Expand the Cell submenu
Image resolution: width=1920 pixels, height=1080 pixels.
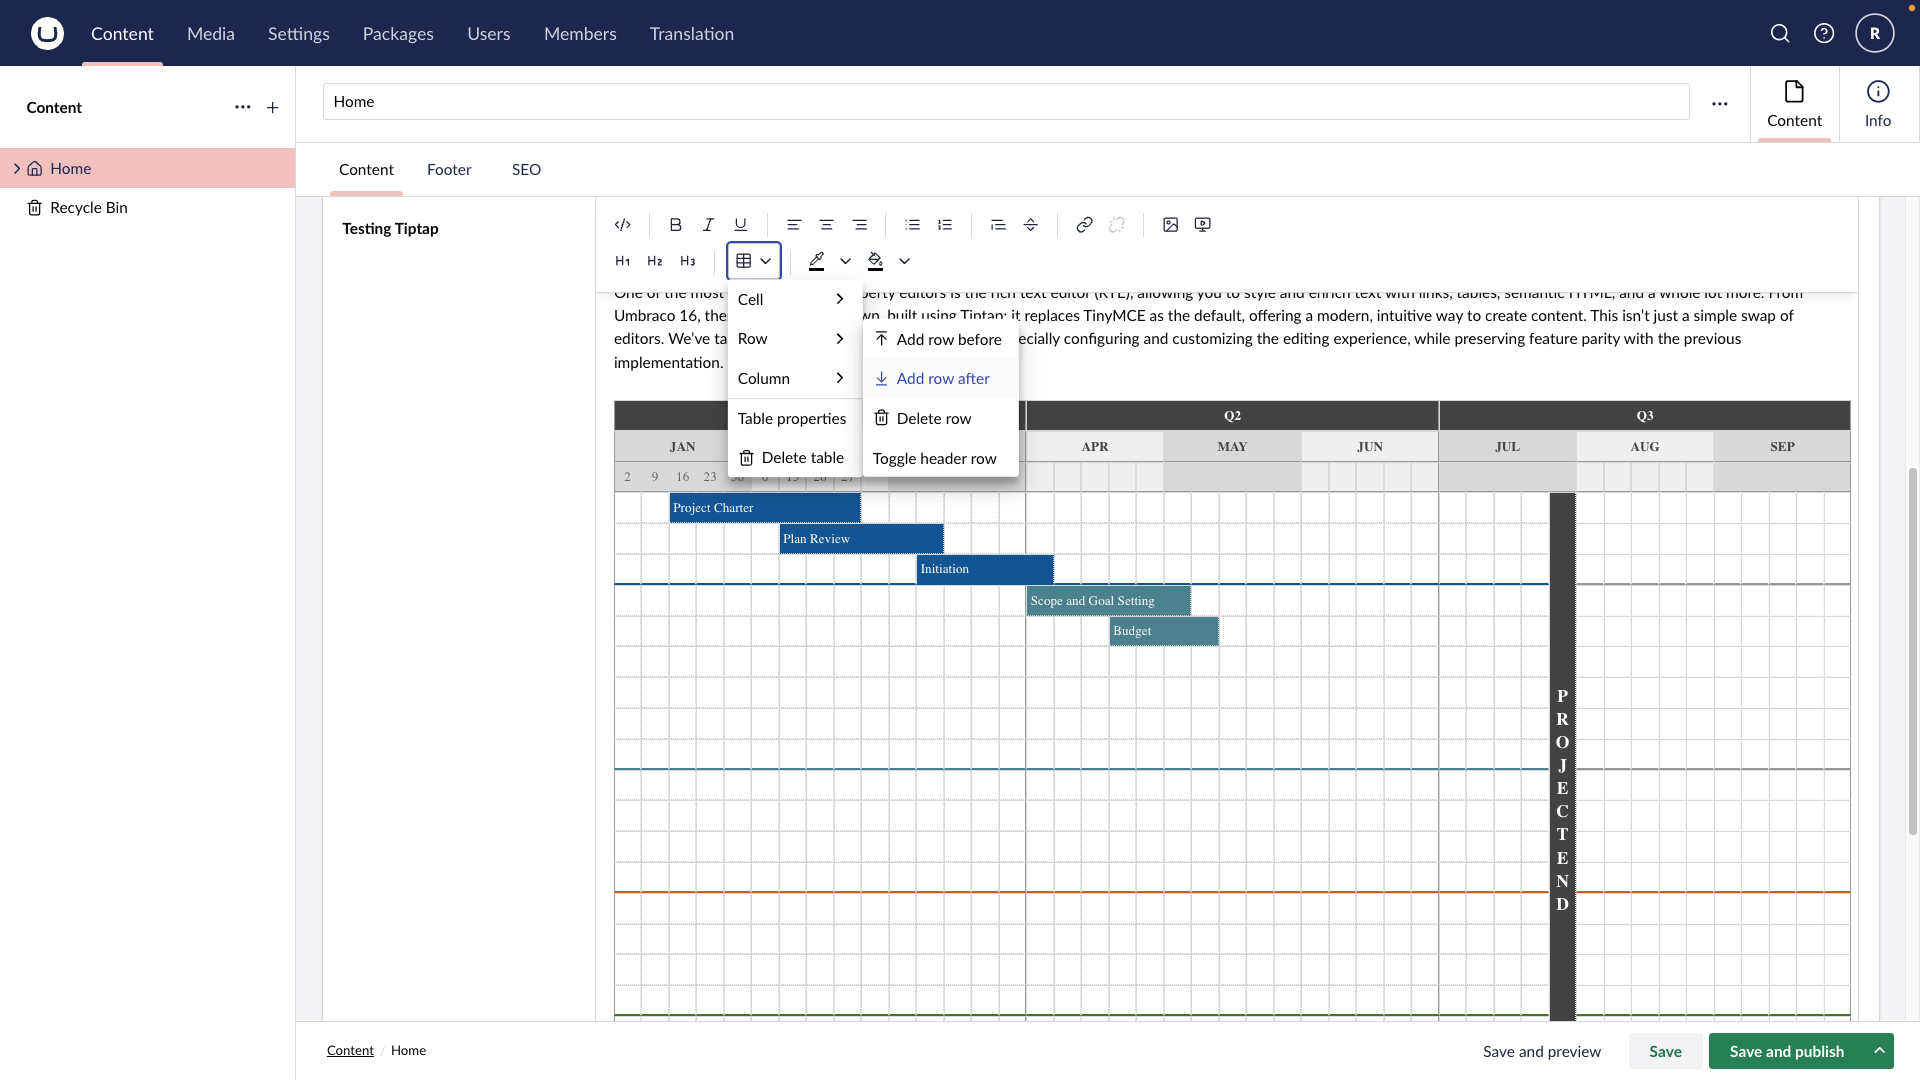[791, 299]
